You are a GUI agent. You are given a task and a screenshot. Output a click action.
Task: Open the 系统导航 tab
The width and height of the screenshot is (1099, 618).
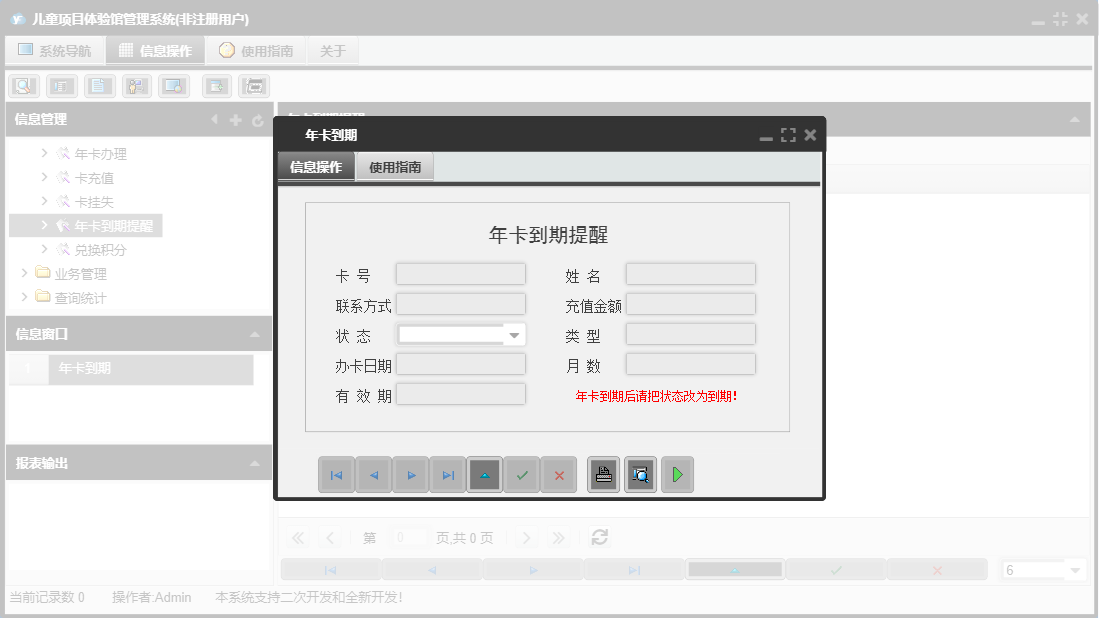[55, 49]
